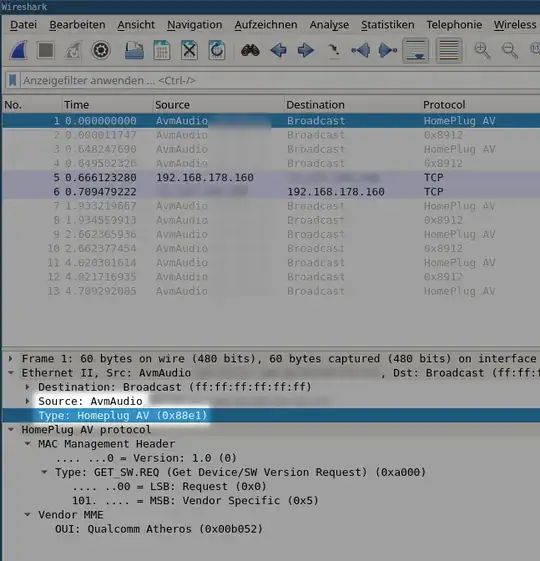Image resolution: width=540 pixels, height=561 pixels.
Task: Close this capture file
Action: [189, 50]
